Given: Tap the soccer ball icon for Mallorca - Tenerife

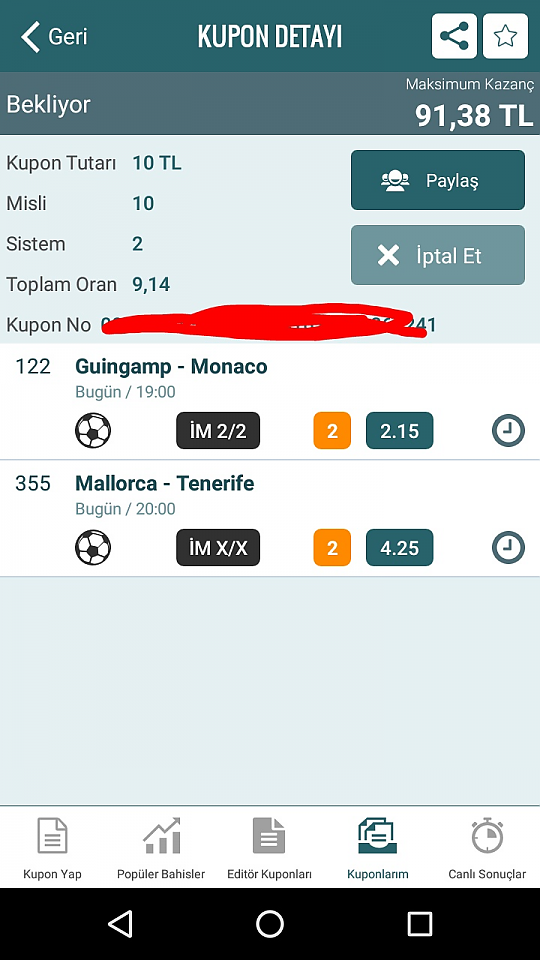Looking at the screenshot, I should (x=93, y=547).
